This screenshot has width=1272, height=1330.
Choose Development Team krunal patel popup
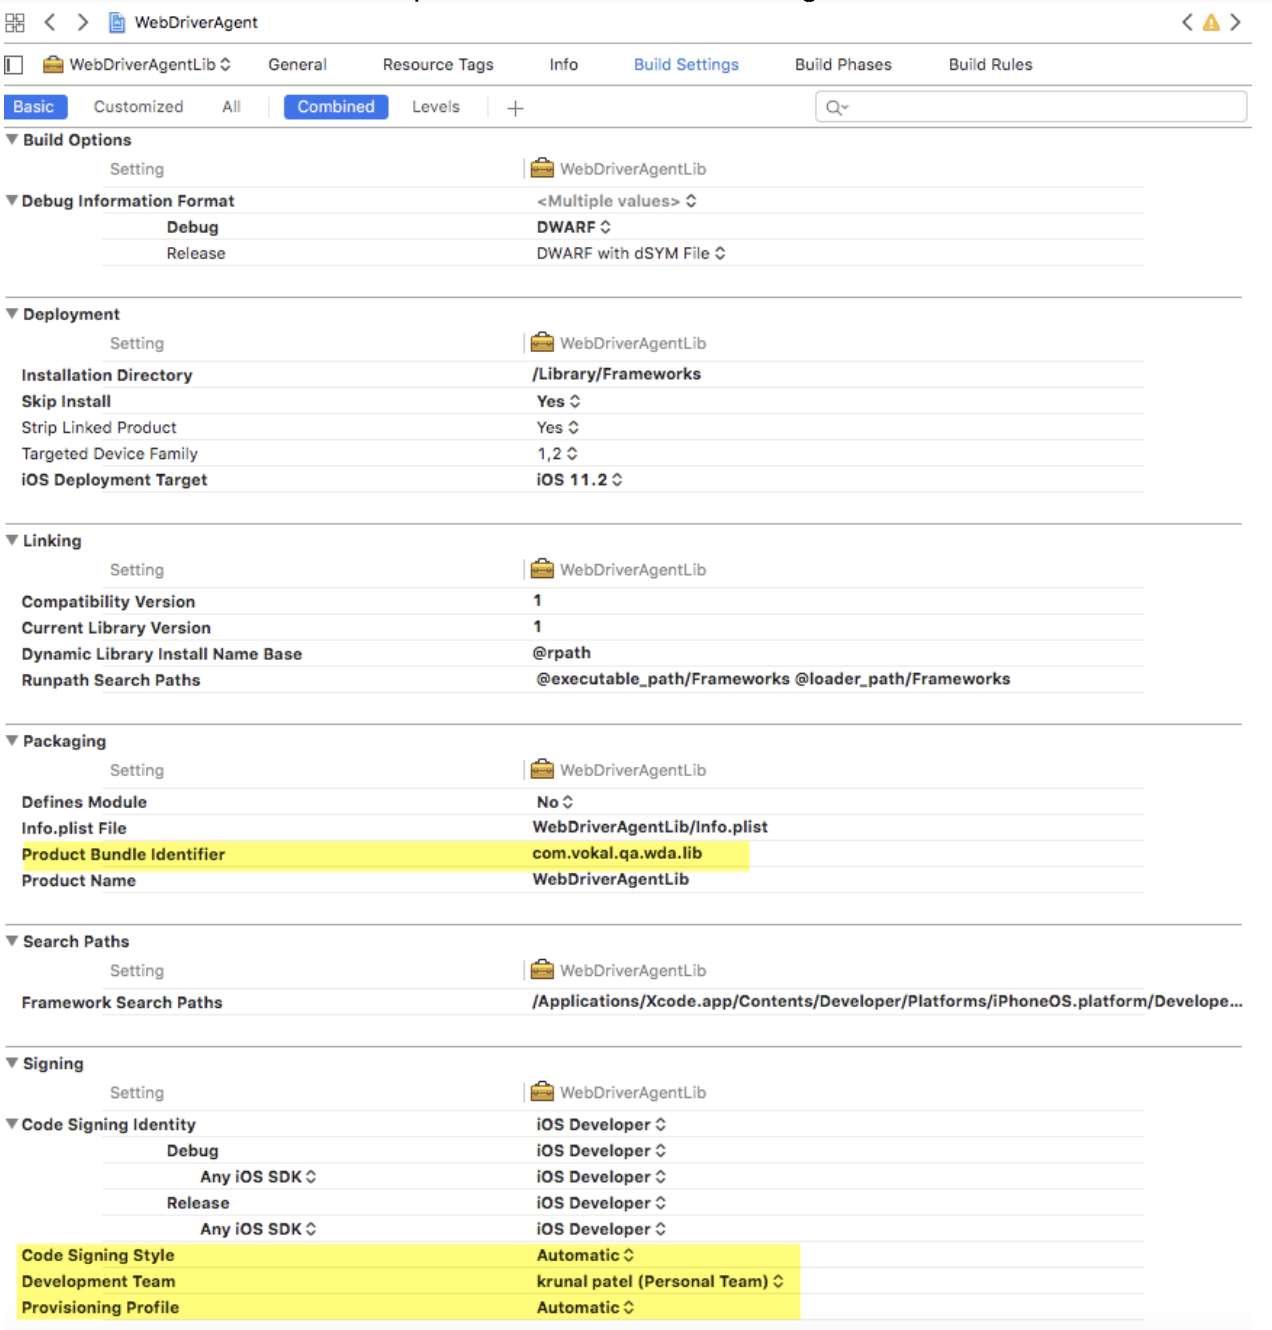click(660, 1281)
